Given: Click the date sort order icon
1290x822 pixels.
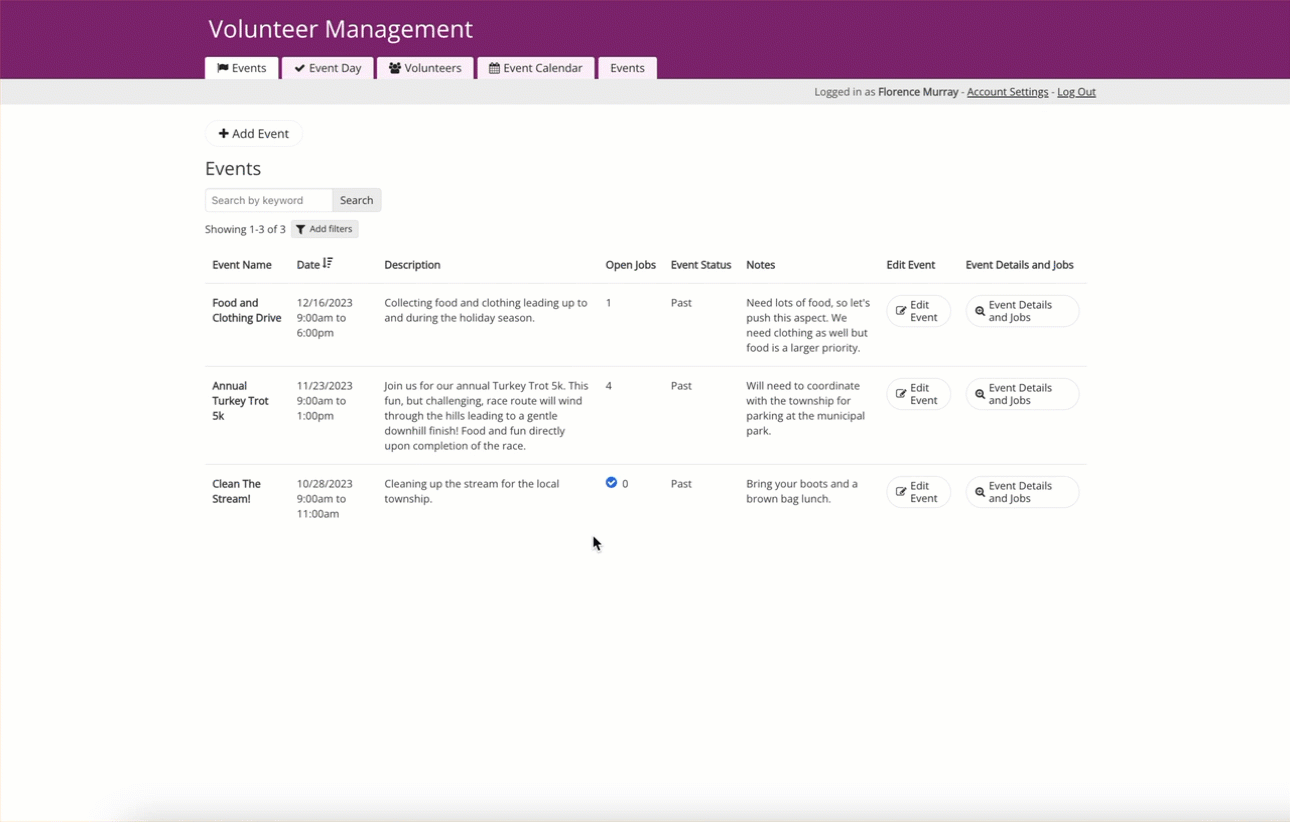Looking at the screenshot, I should click(328, 264).
